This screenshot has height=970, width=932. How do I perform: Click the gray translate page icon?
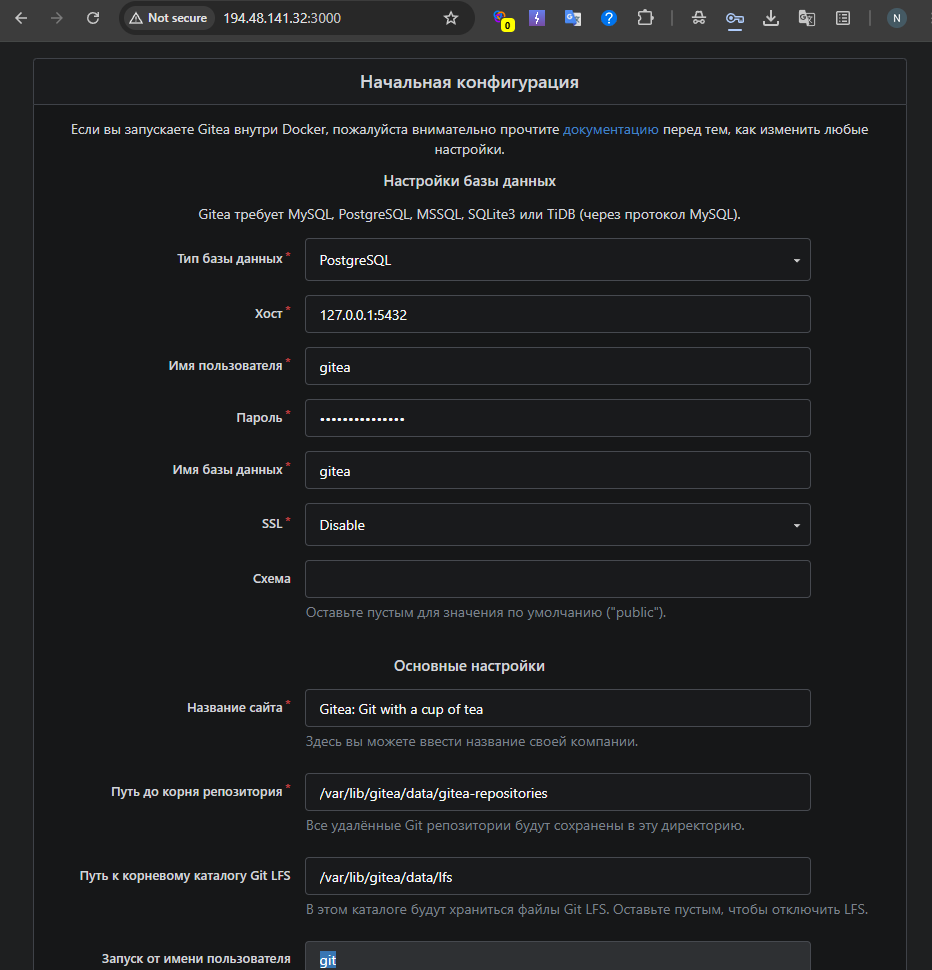pyautogui.click(x=806, y=19)
